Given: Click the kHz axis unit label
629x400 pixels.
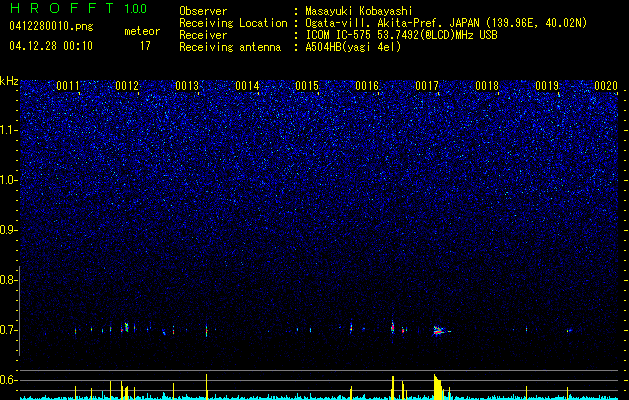Looking at the screenshot, I should (9, 81).
